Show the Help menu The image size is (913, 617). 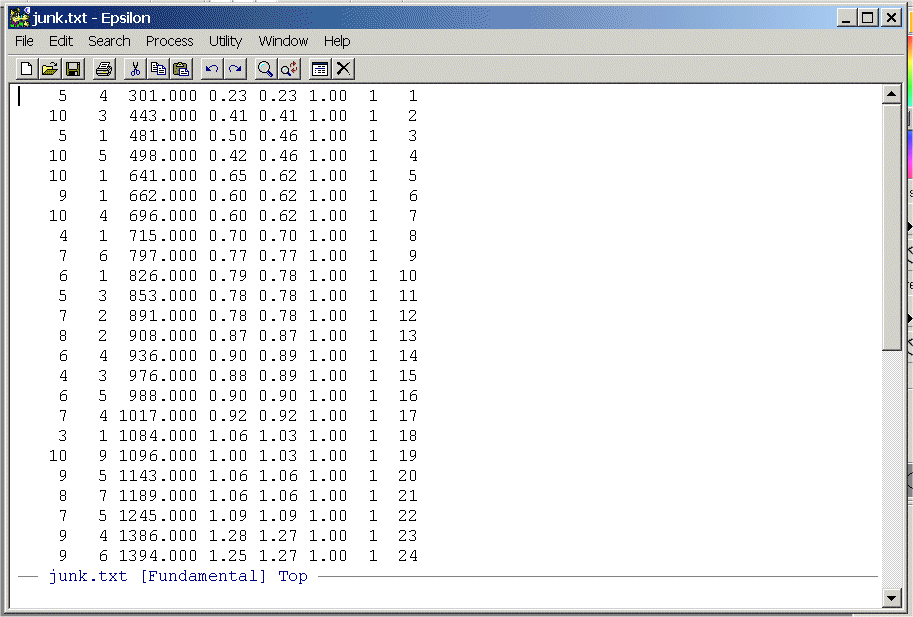337,41
